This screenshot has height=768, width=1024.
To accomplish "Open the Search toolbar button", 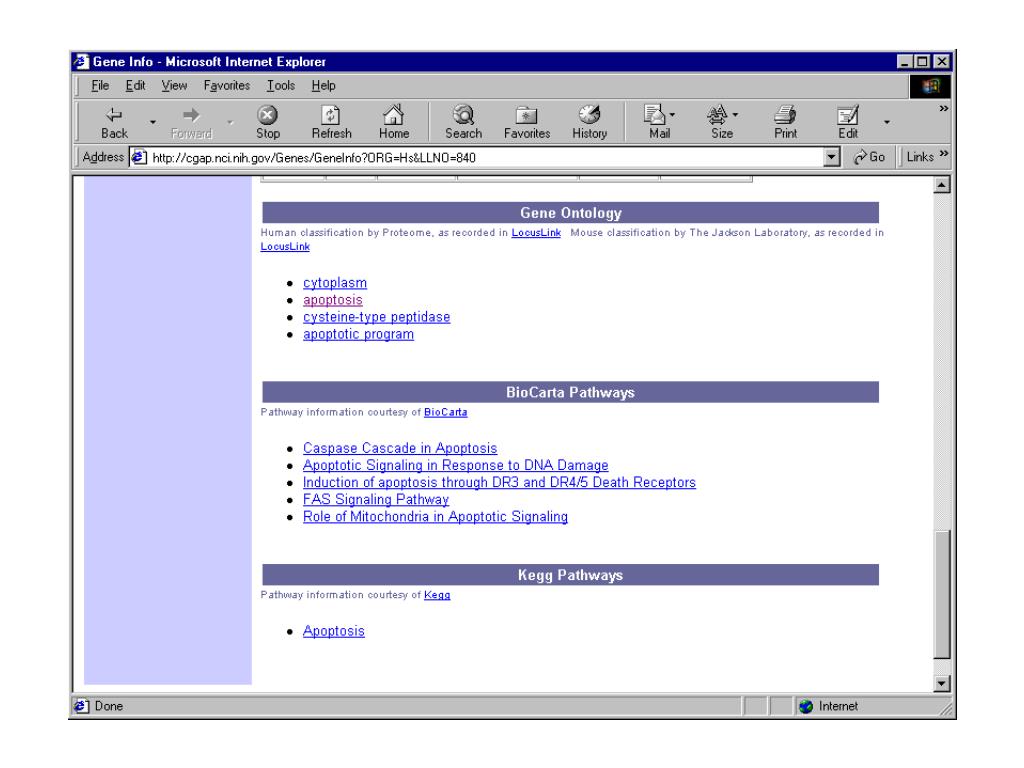I will pos(463,122).
